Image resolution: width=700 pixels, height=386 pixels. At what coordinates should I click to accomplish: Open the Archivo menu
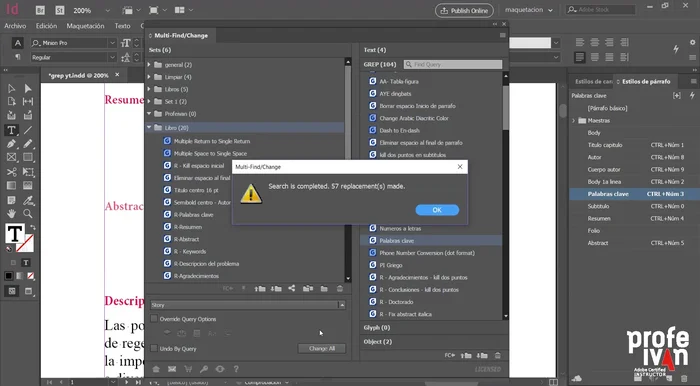15,26
